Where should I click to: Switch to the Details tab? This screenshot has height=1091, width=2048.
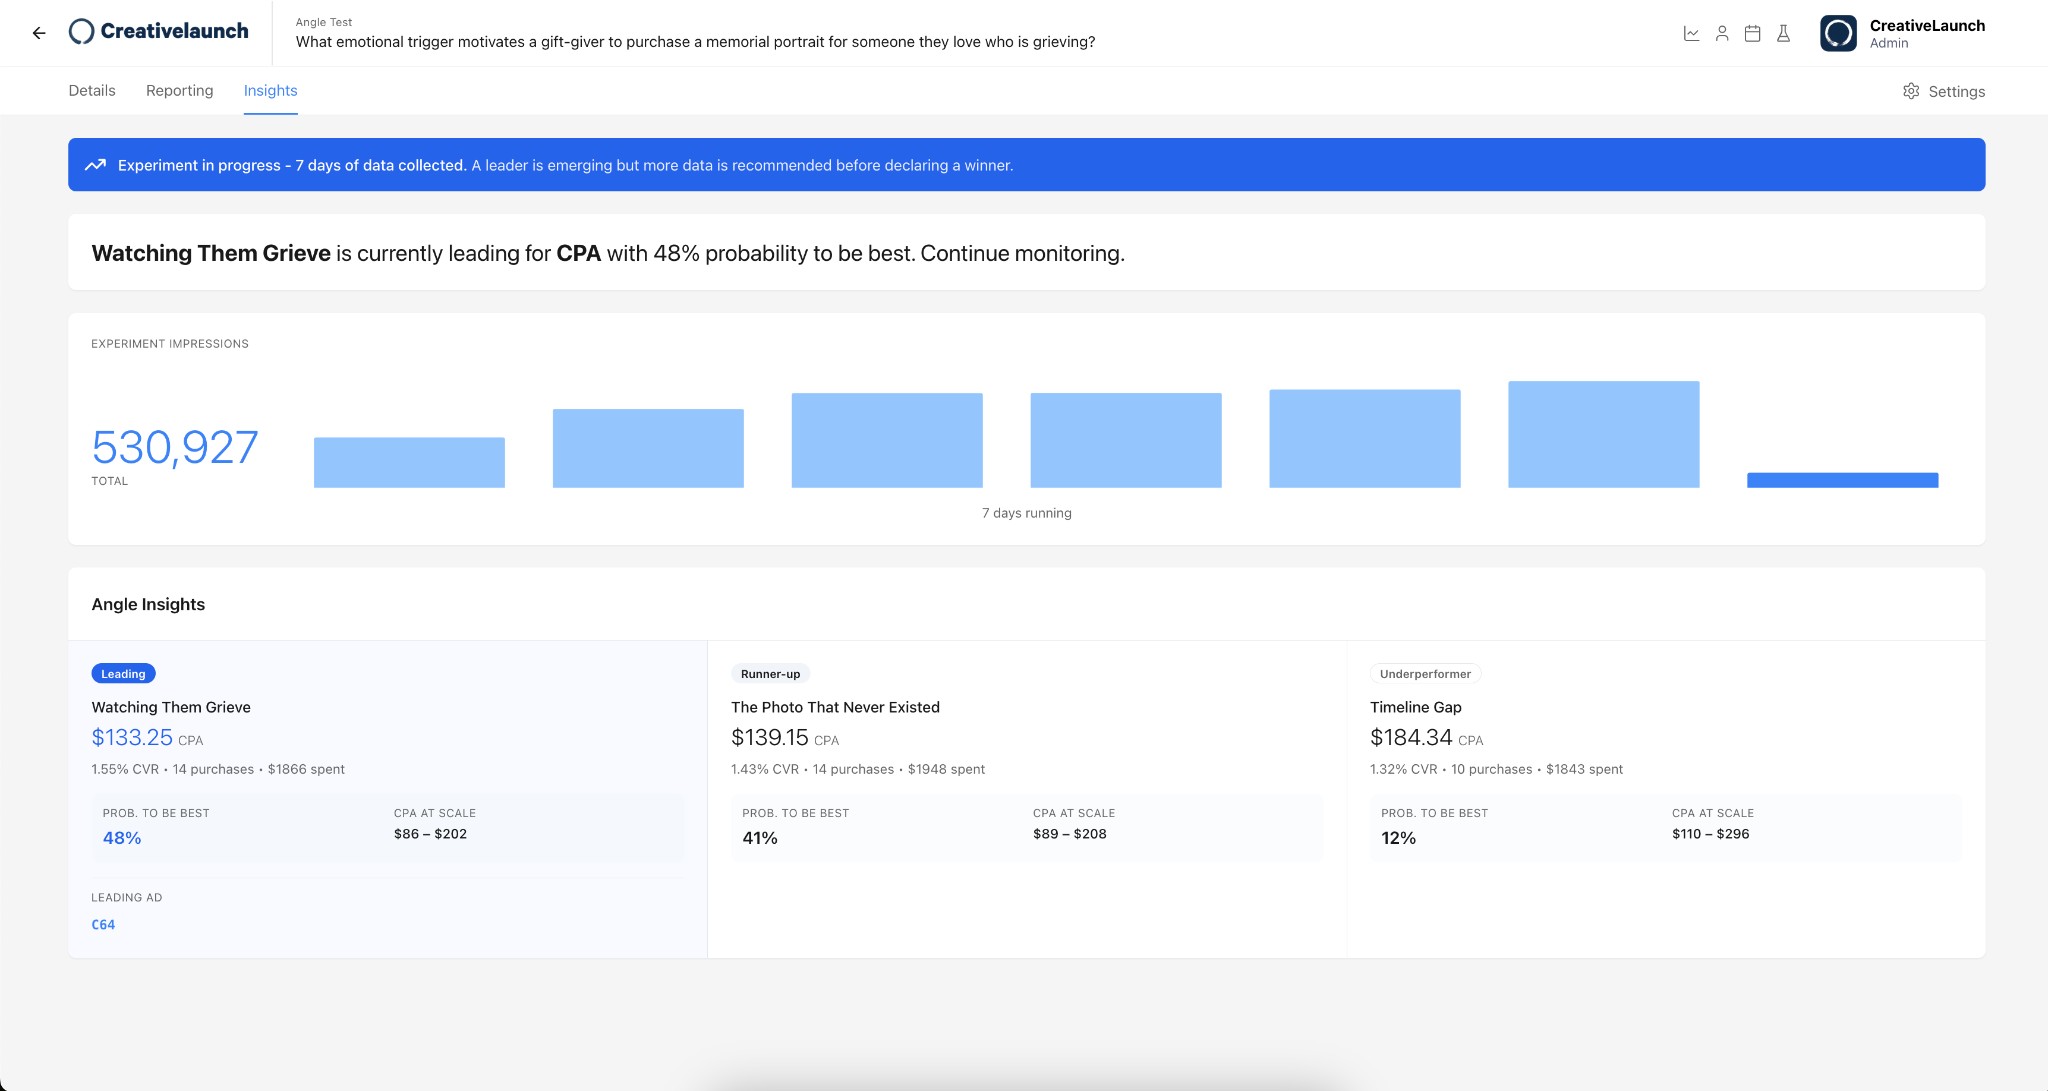pos(92,91)
